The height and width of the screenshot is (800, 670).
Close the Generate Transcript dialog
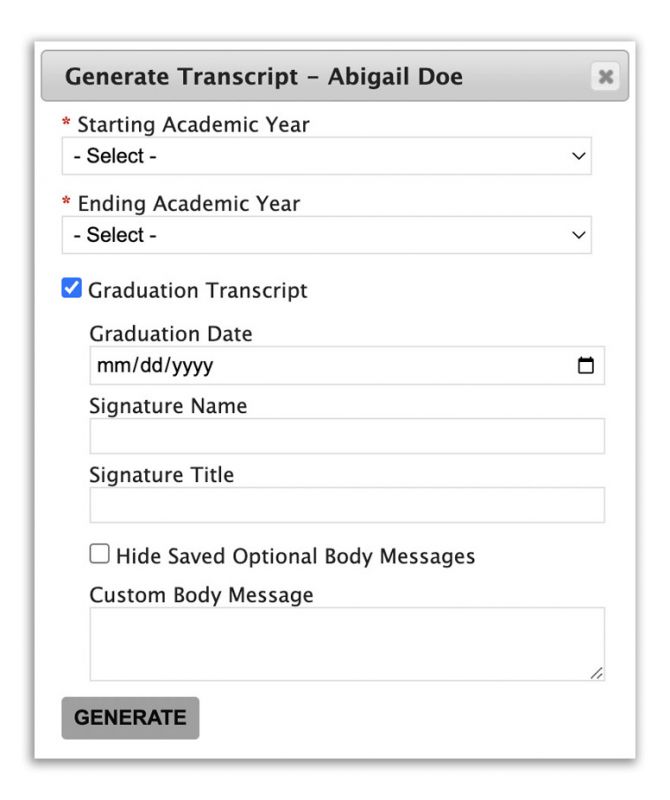(605, 77)
